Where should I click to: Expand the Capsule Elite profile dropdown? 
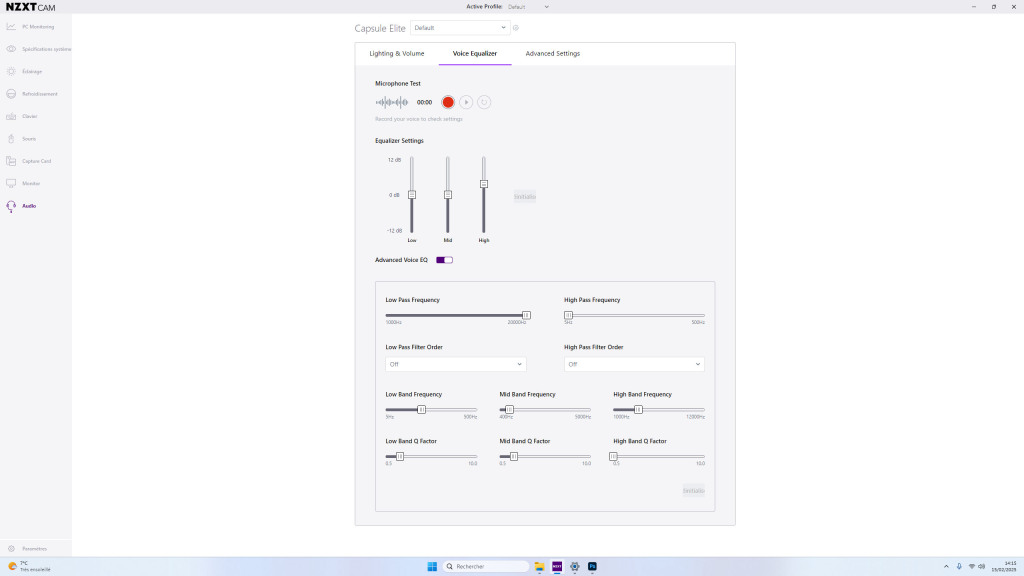click(460, 28)
